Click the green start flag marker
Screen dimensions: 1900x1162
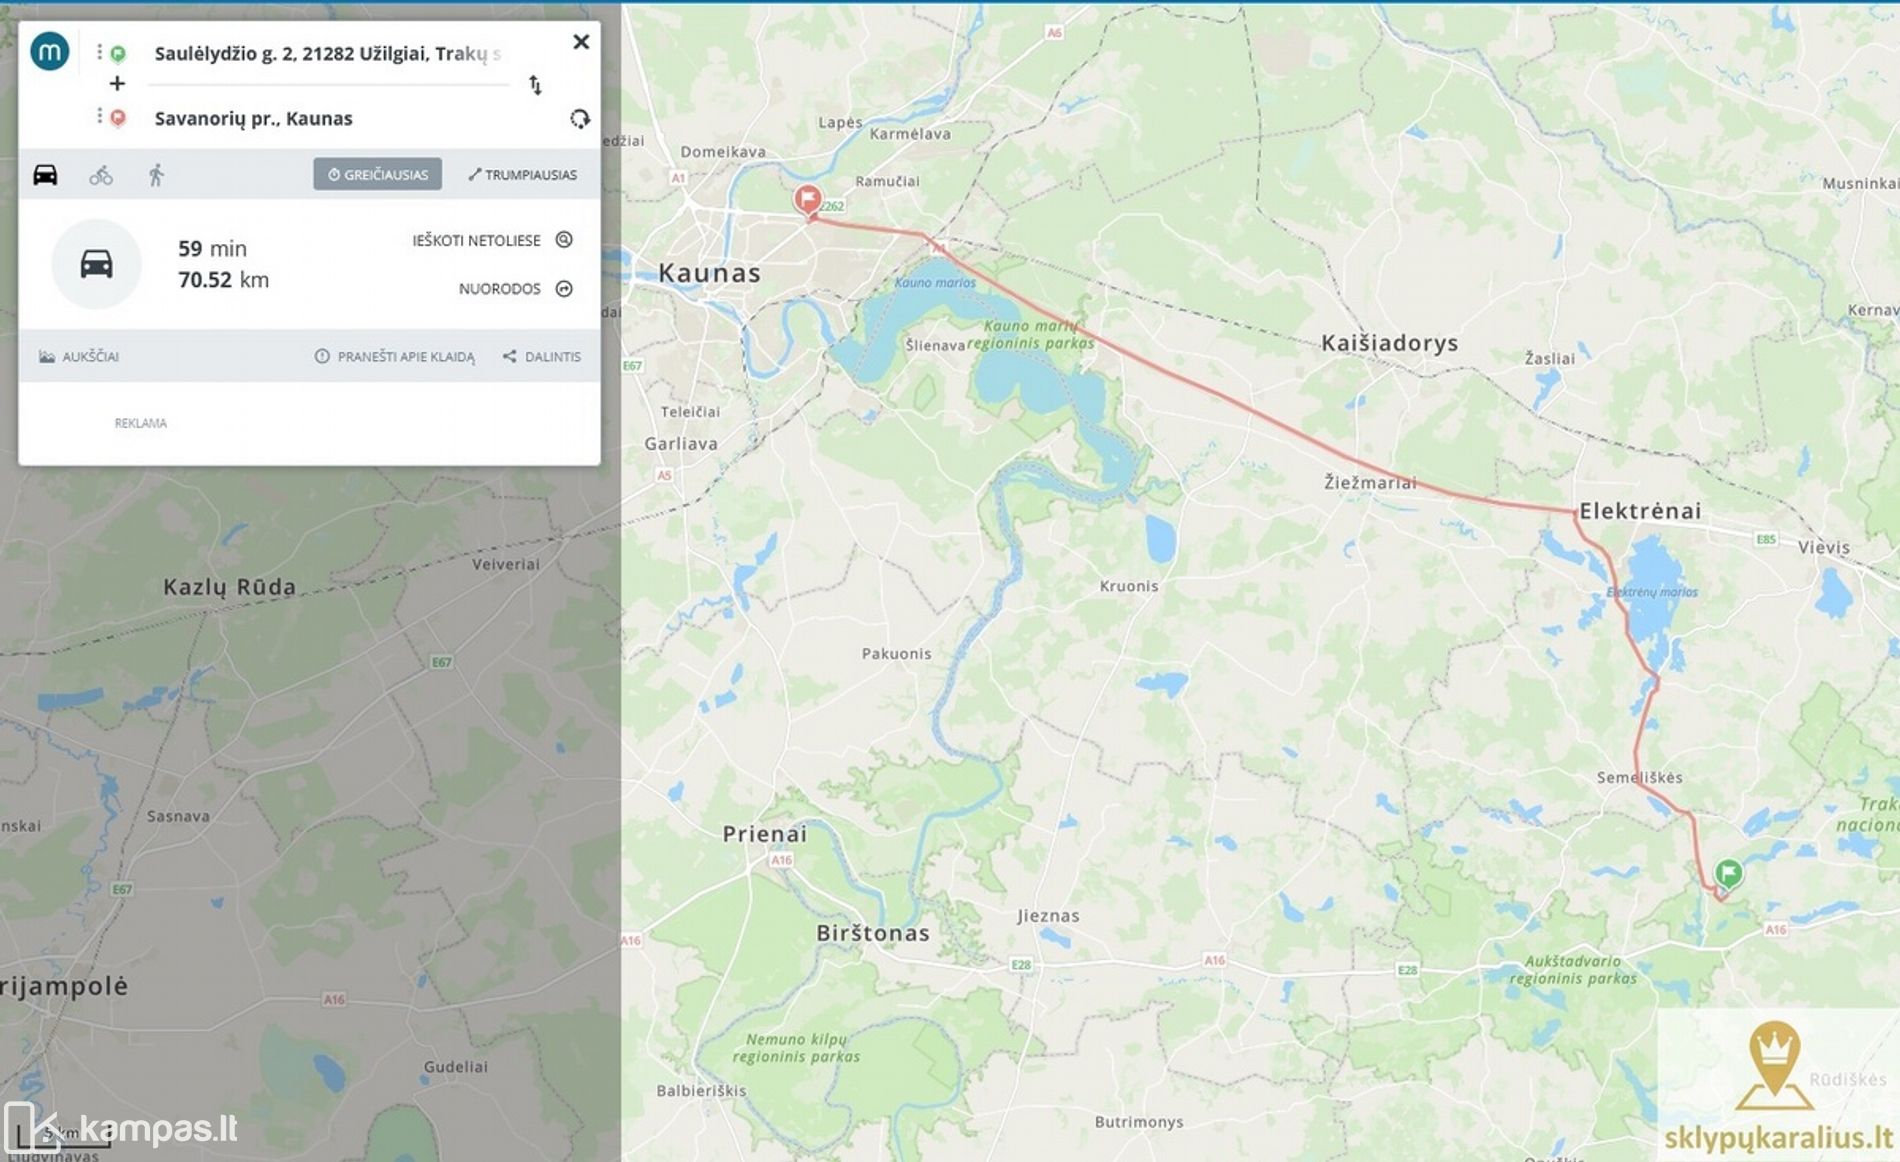click(x=1728, y=873)
